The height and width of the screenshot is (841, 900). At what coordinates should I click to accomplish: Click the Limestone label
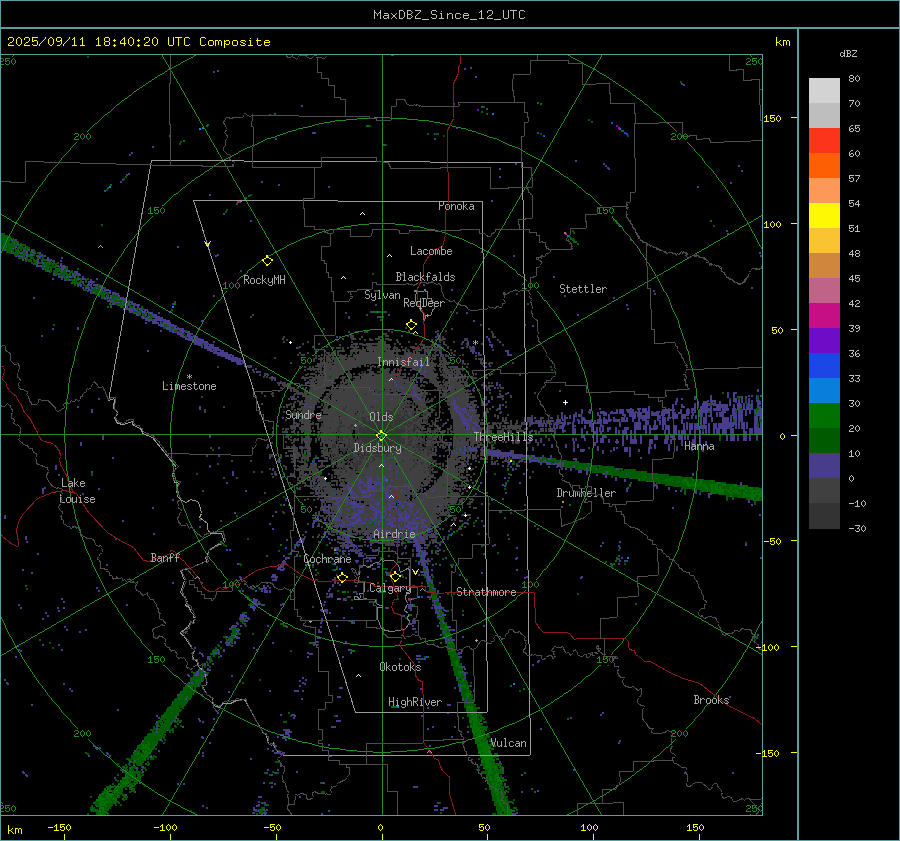189,386
